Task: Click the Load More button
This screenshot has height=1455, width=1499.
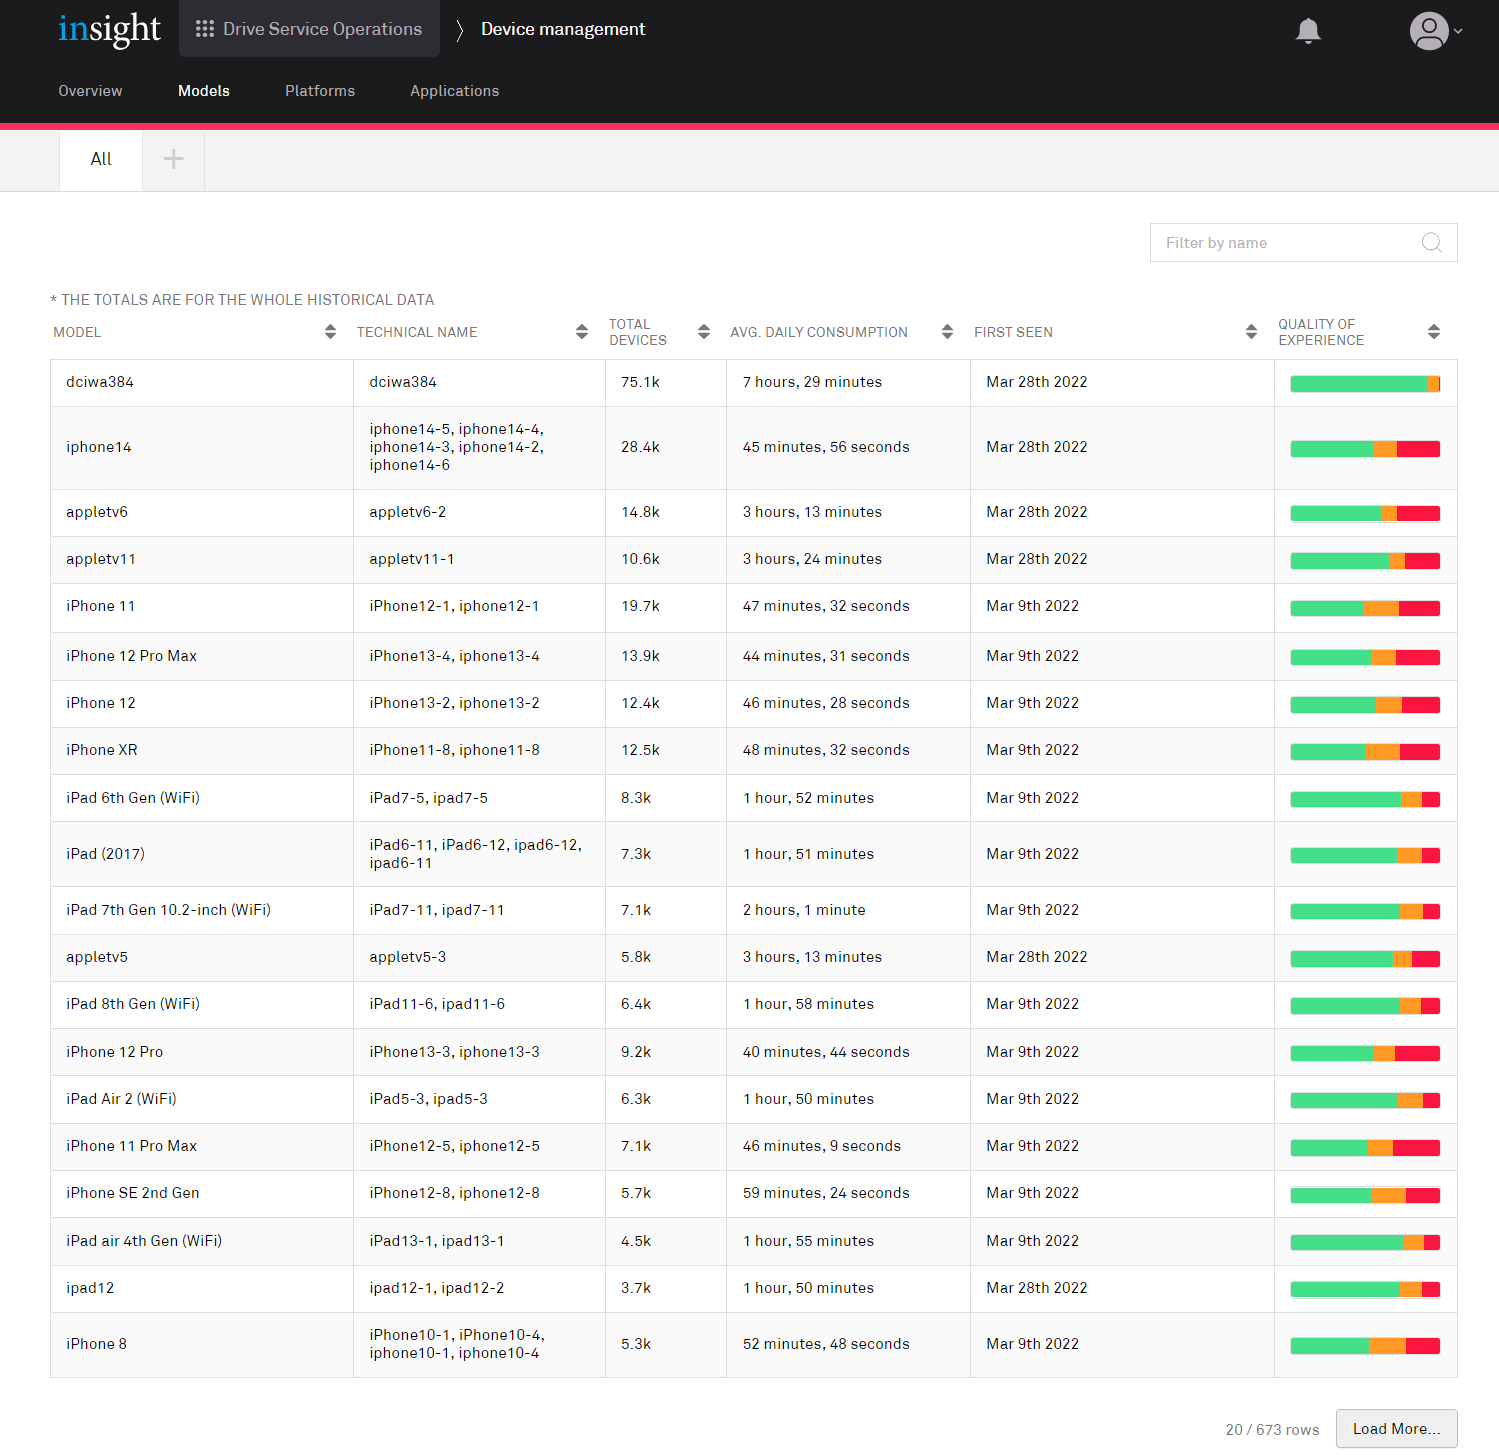Action: click(x=1396, y=1428)
